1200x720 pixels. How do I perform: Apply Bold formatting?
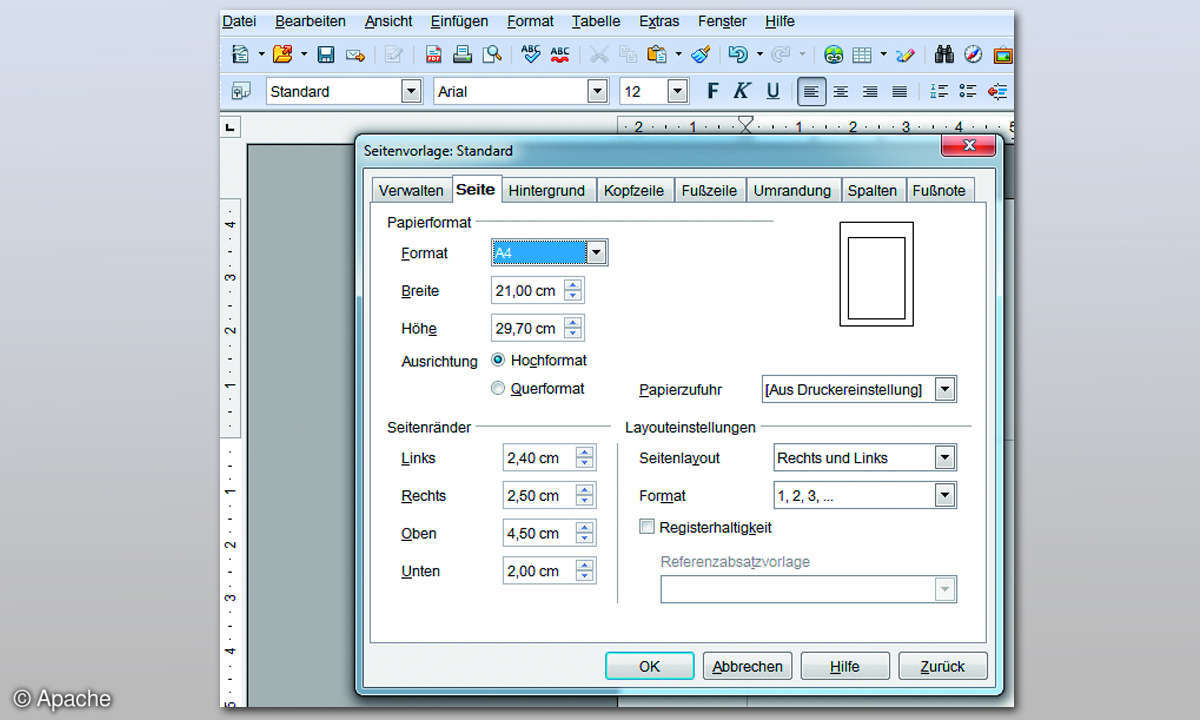tap(712, 91)
